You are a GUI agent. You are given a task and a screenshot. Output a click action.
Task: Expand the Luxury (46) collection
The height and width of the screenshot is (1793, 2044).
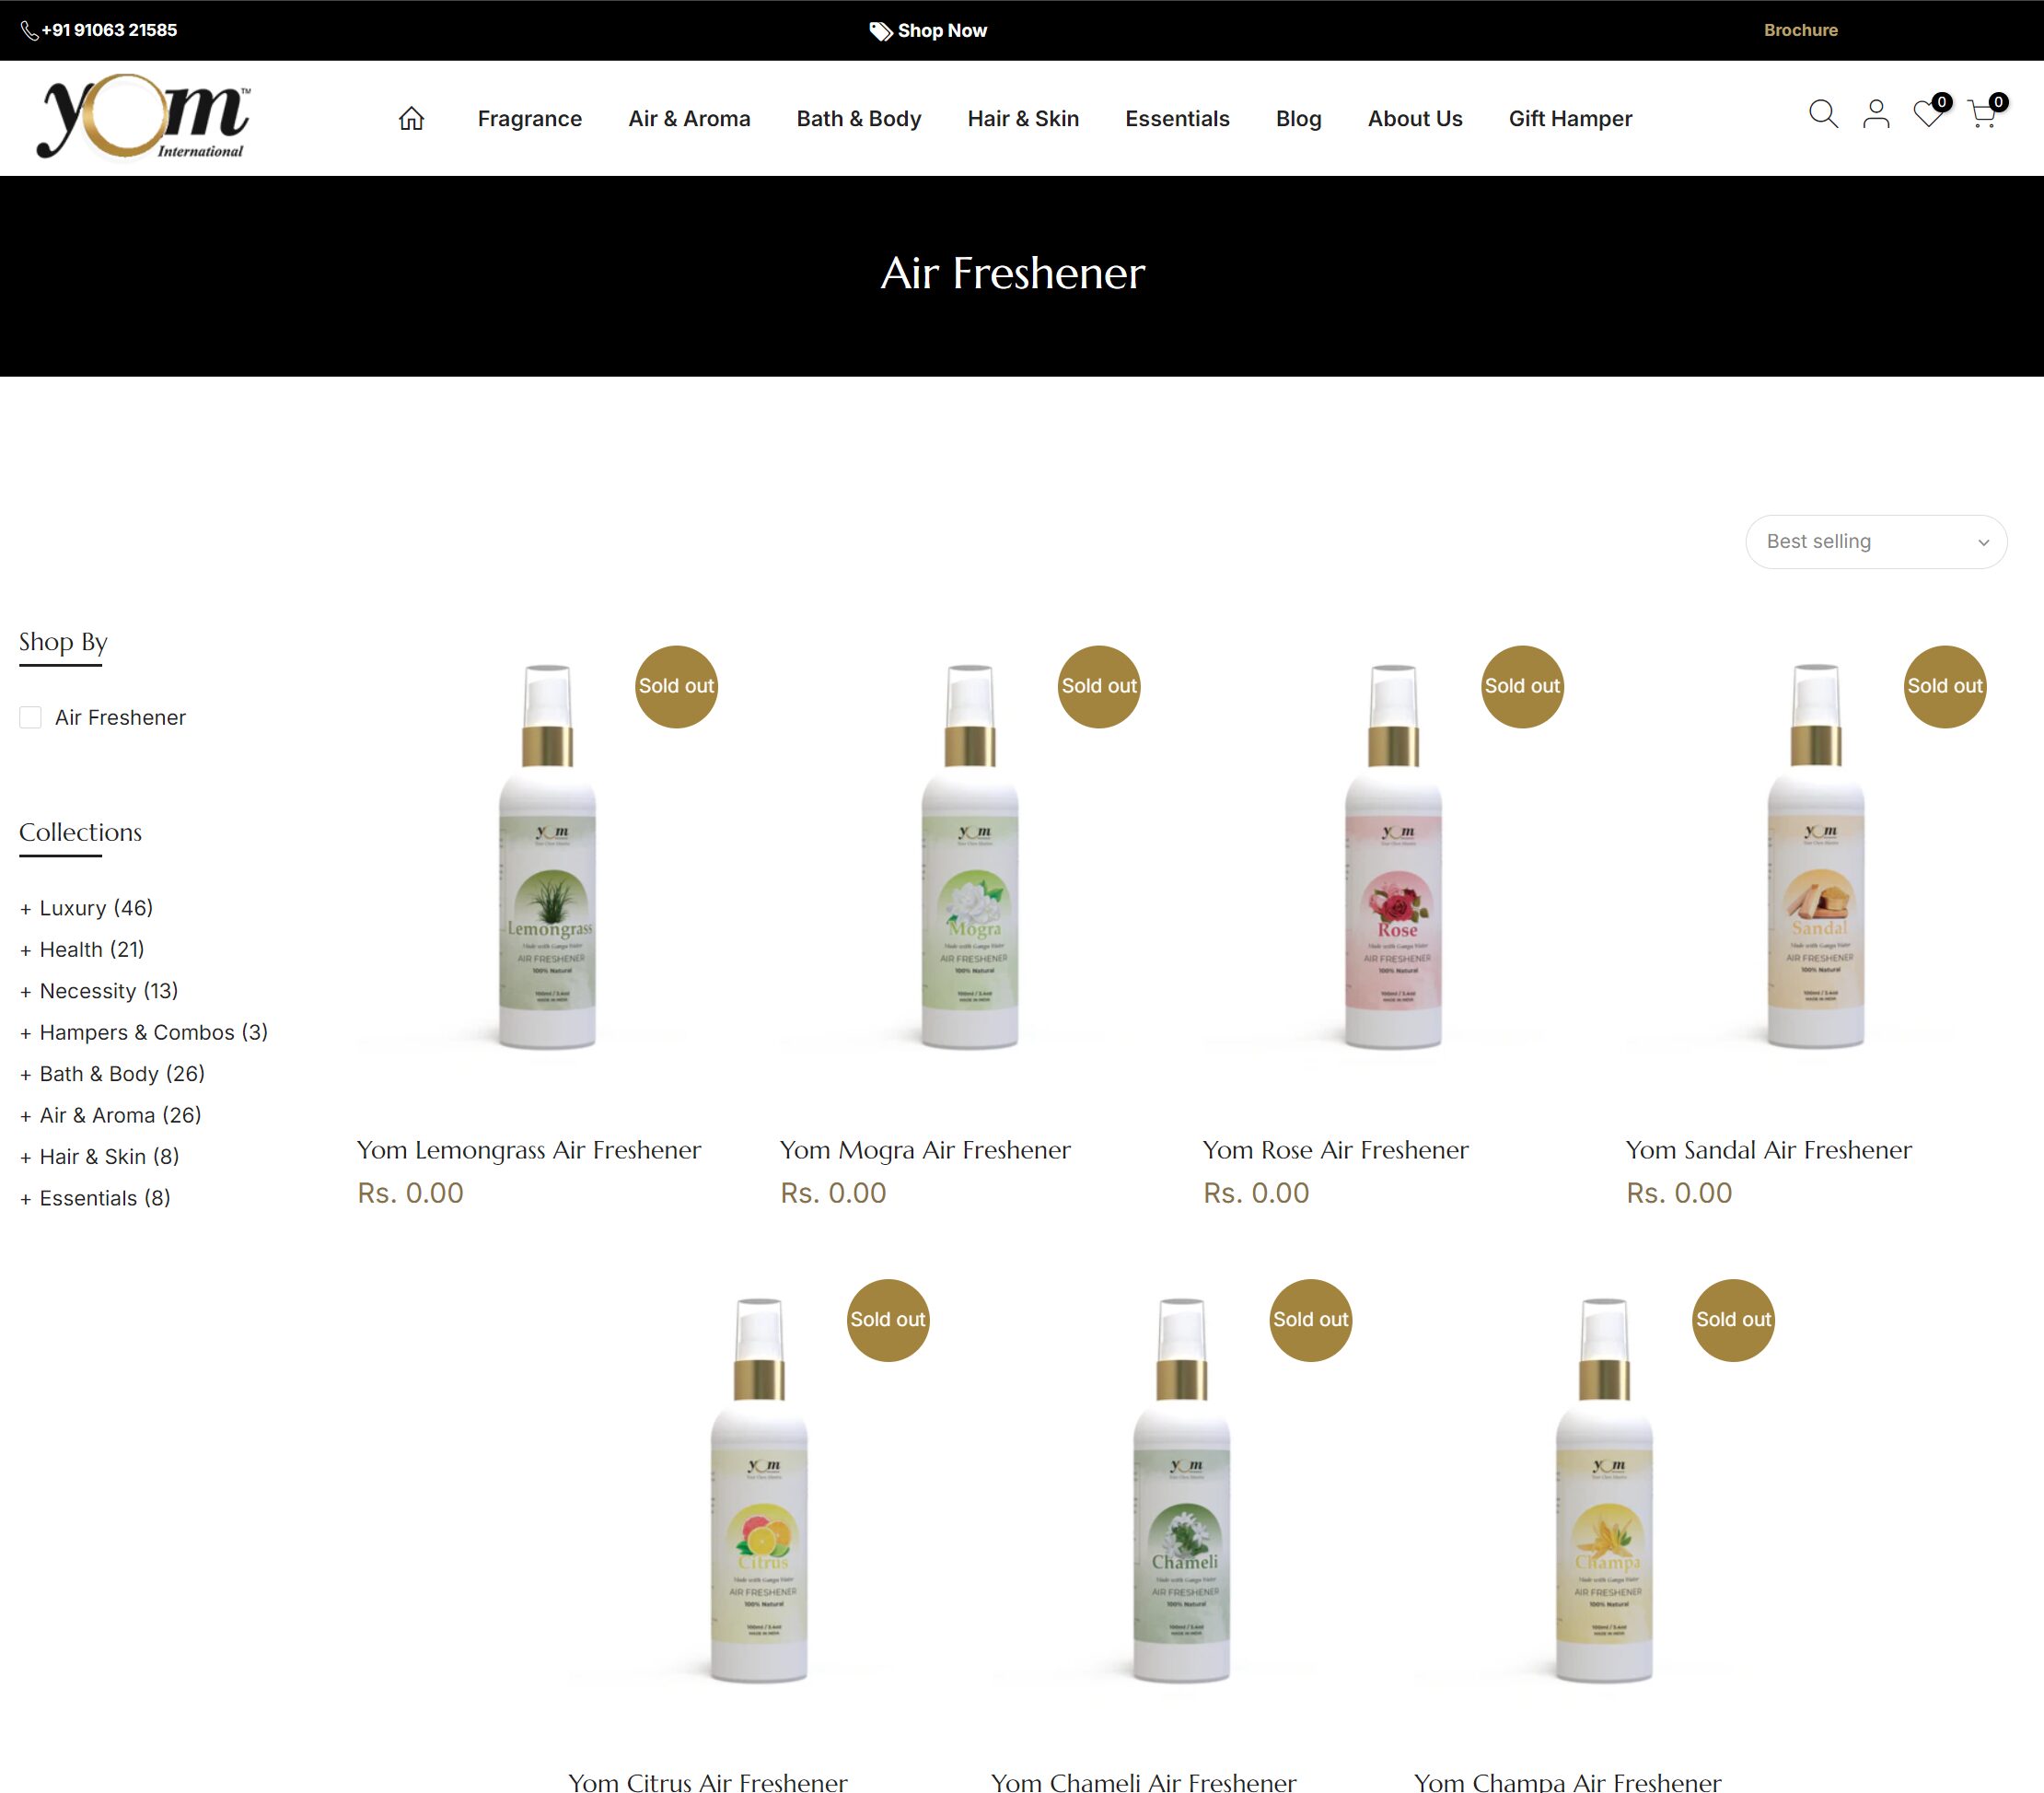point(86,908)
